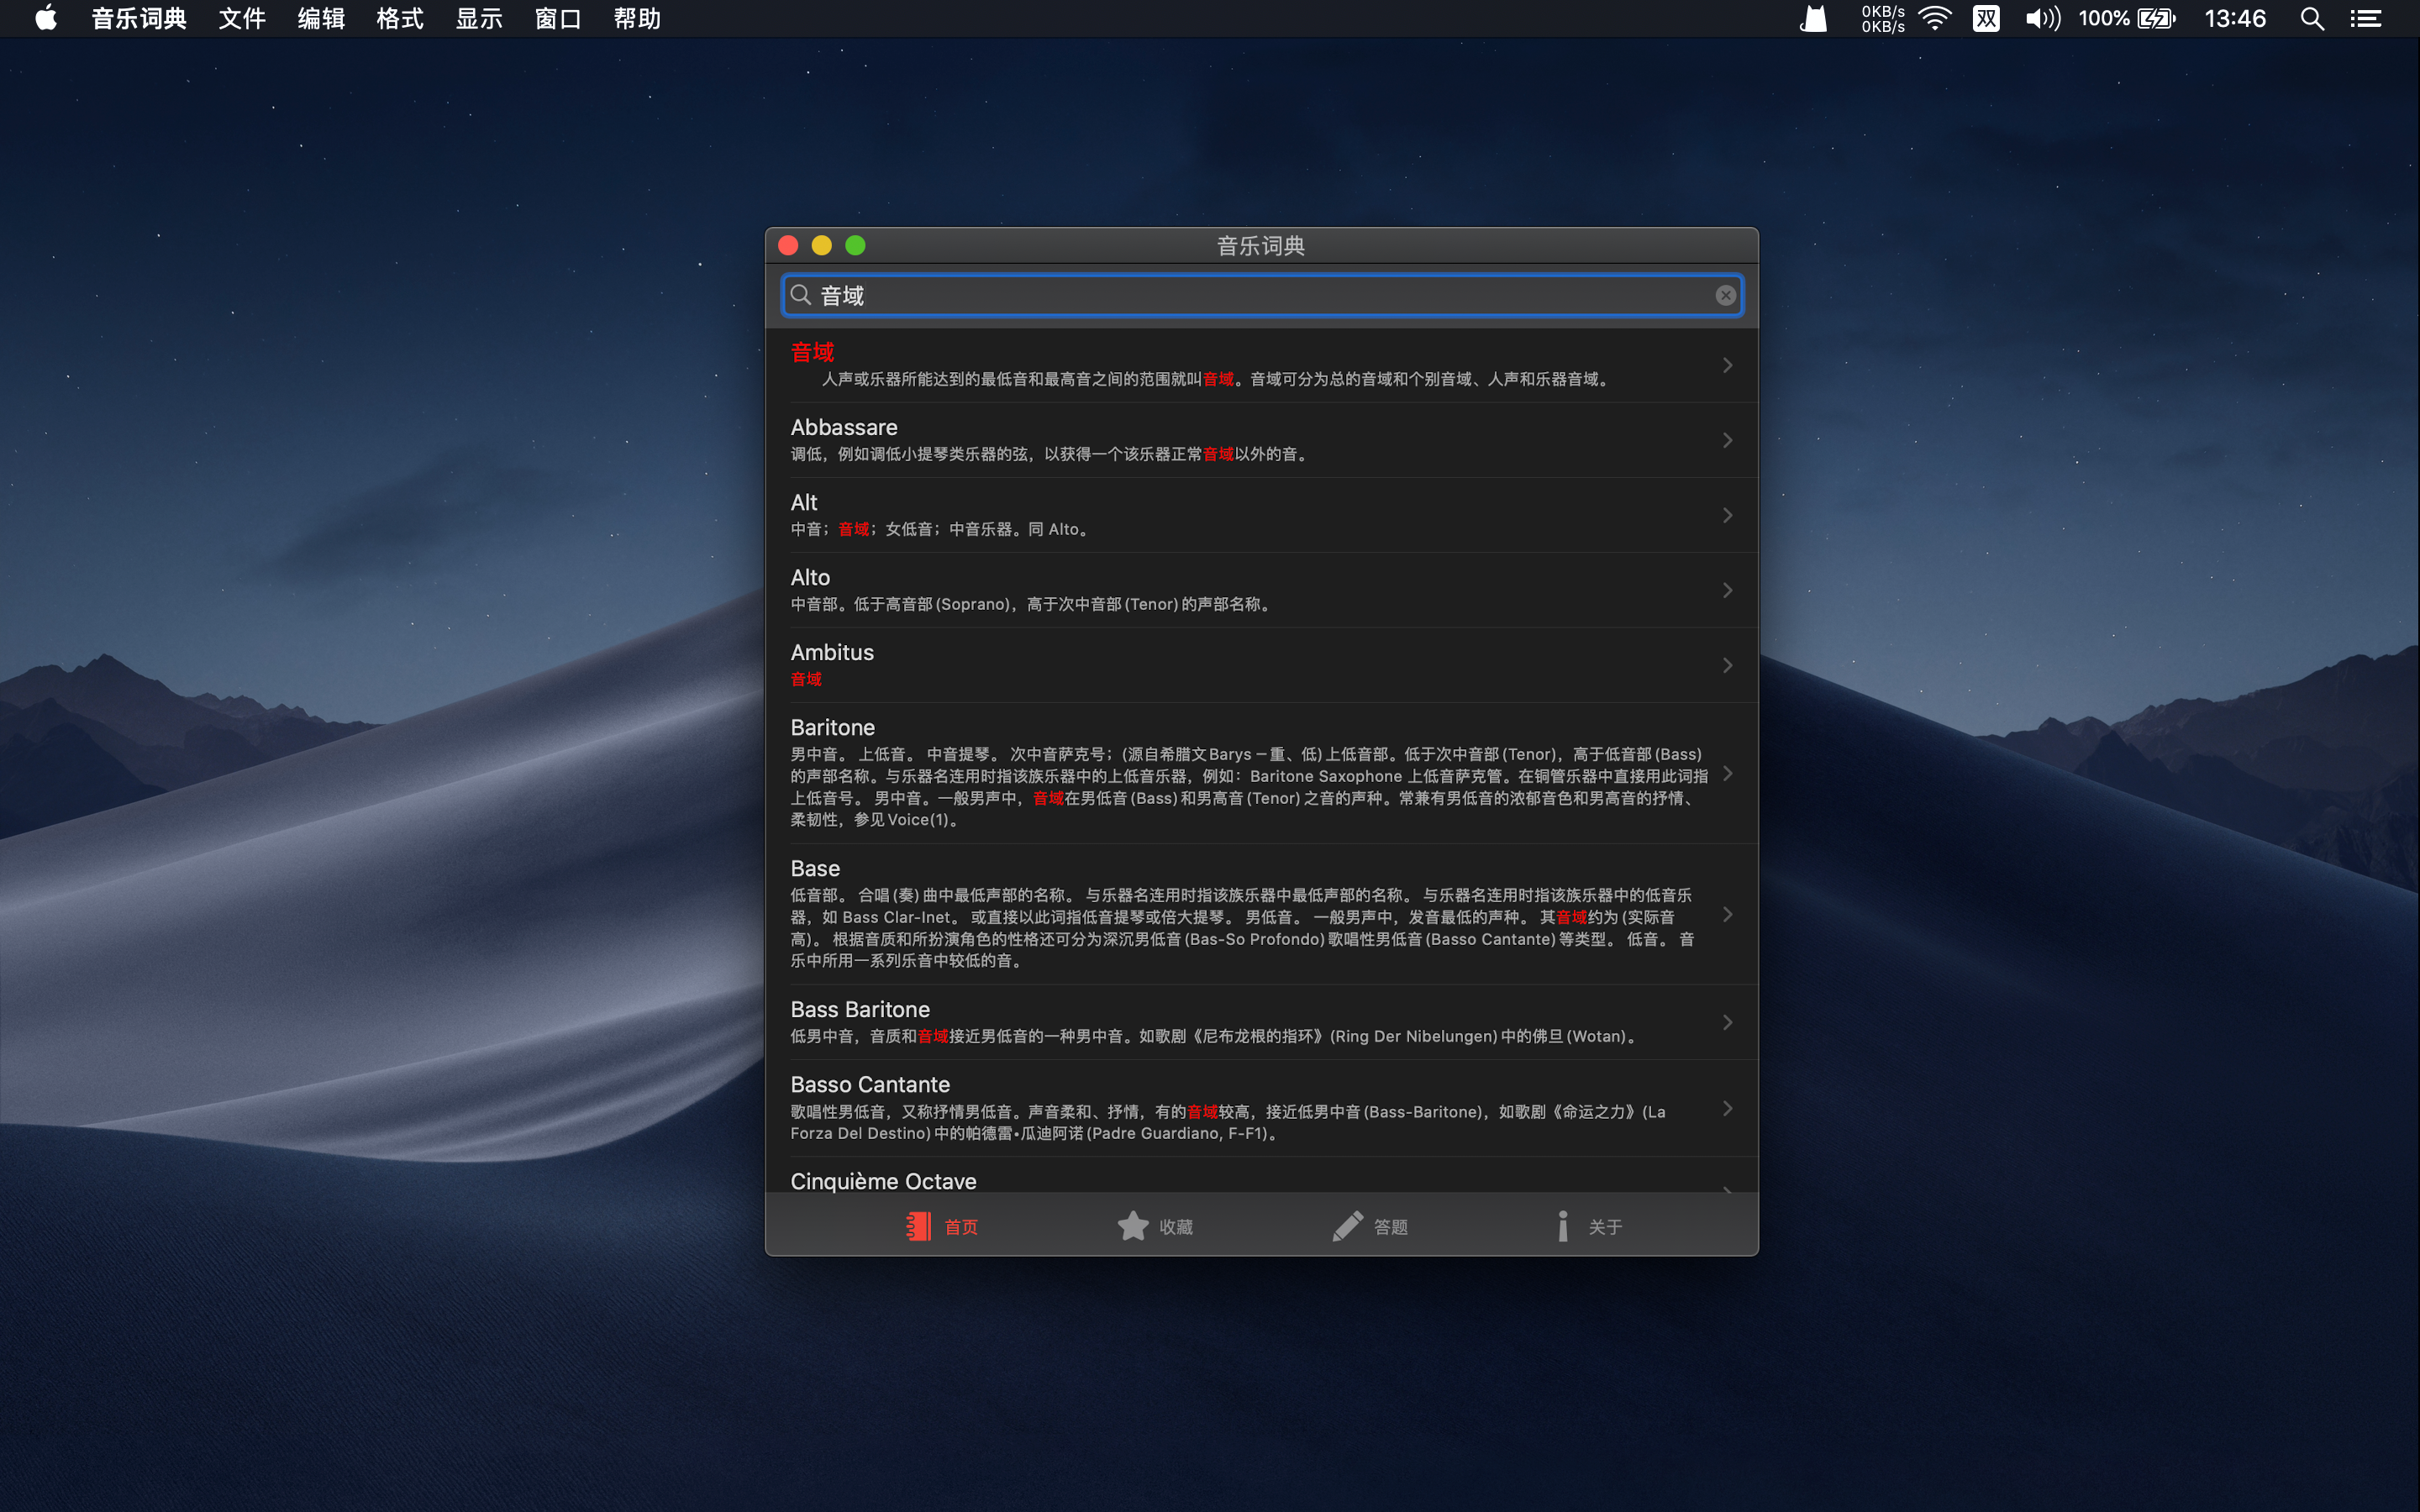This screenshot has height=1512, width=2420.
Task: Select the red 音域 entry title
Action: 812,352
